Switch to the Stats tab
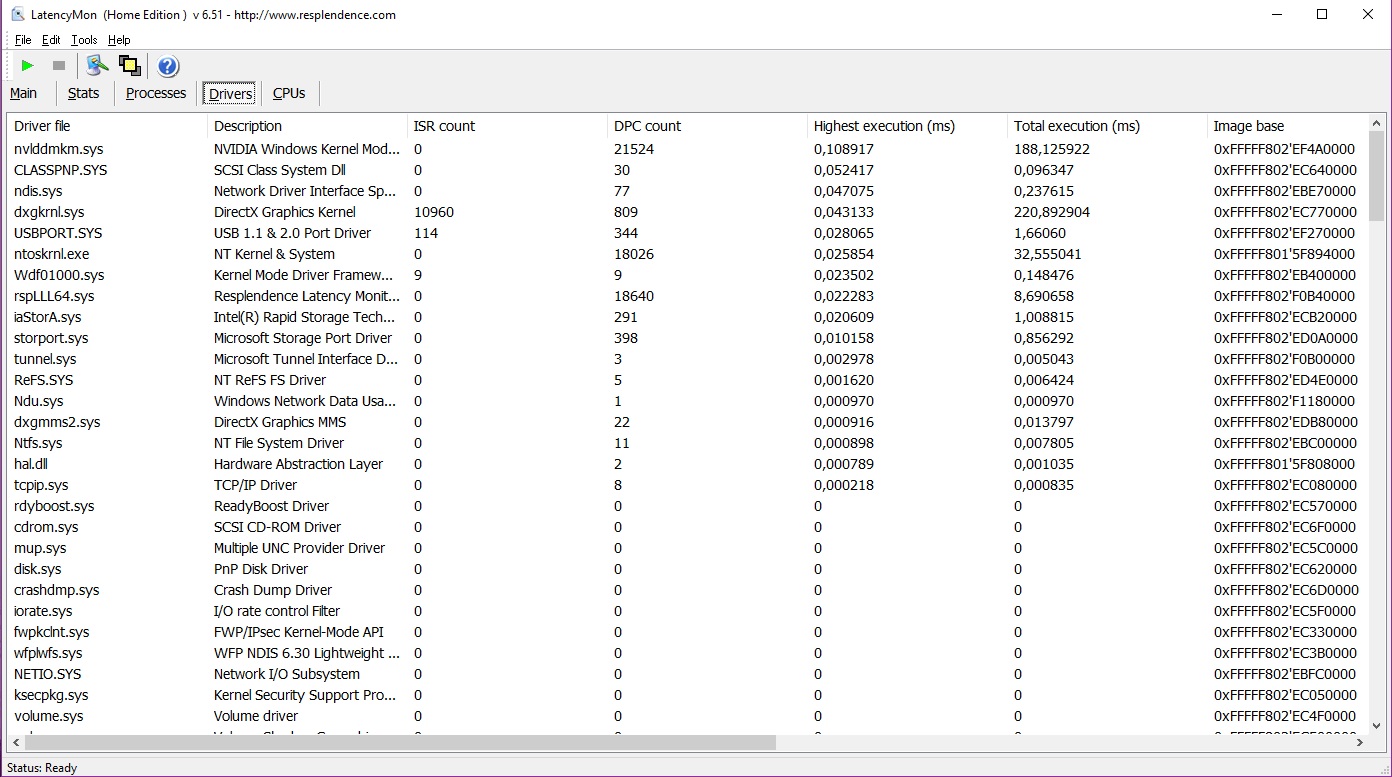The width and height of the screenshot is (1392, 777). 84,93
